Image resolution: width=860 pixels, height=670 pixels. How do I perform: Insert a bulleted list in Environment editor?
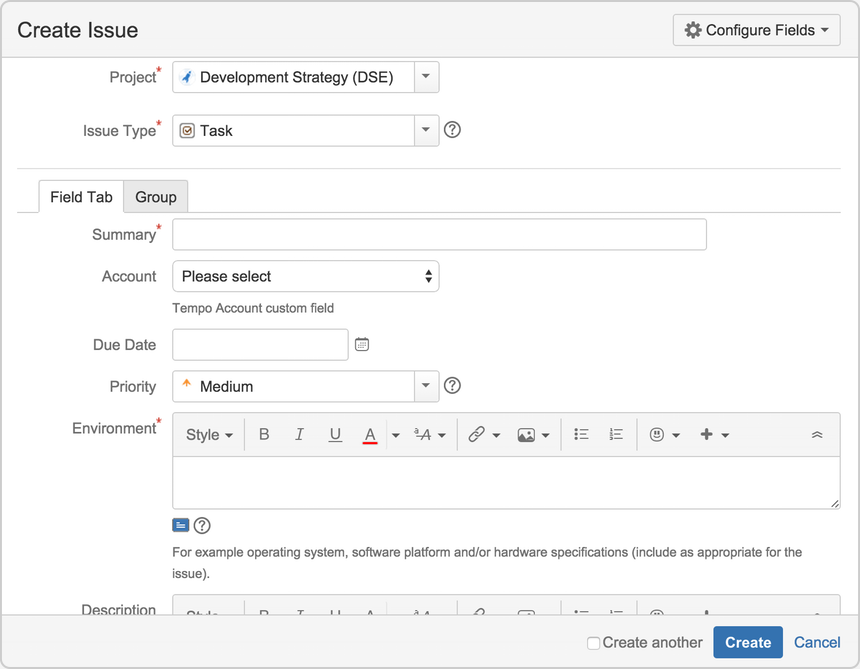581,434
